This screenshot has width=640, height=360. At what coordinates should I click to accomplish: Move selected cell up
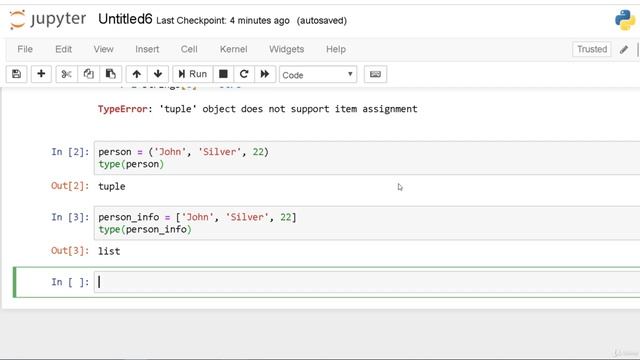click(x=136, y=74)
